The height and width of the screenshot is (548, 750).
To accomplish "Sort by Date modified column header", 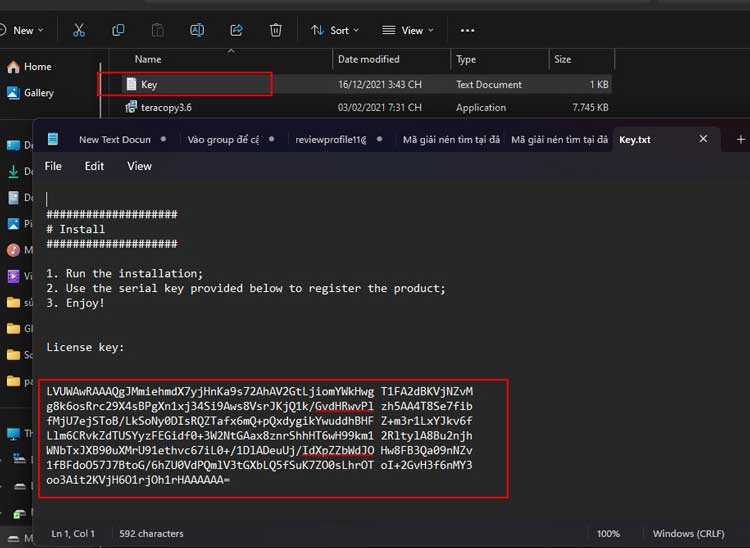I will click(x=368, y=59).
